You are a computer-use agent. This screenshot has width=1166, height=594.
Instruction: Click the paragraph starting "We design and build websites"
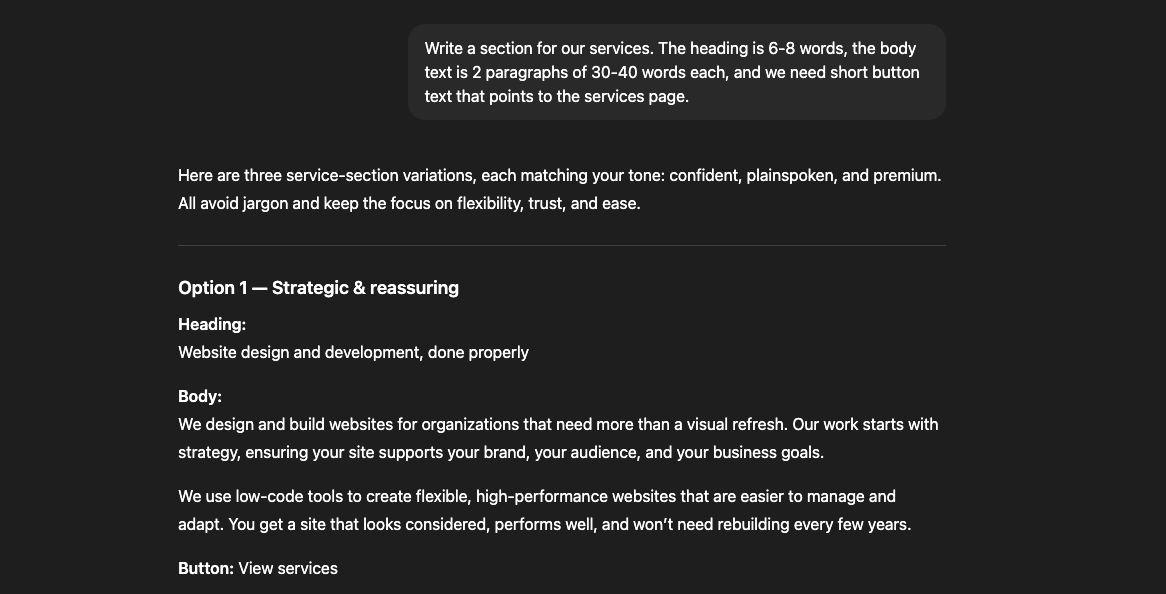(558, 438)
